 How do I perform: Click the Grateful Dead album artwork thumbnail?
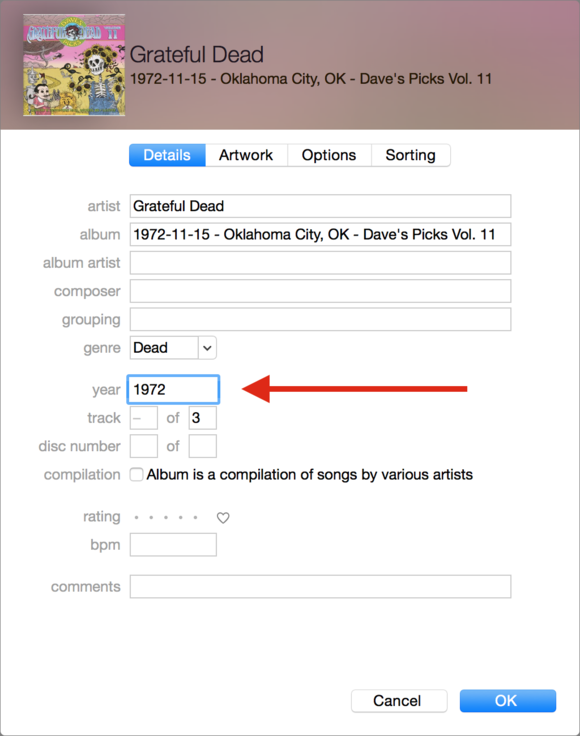point(74,65)
